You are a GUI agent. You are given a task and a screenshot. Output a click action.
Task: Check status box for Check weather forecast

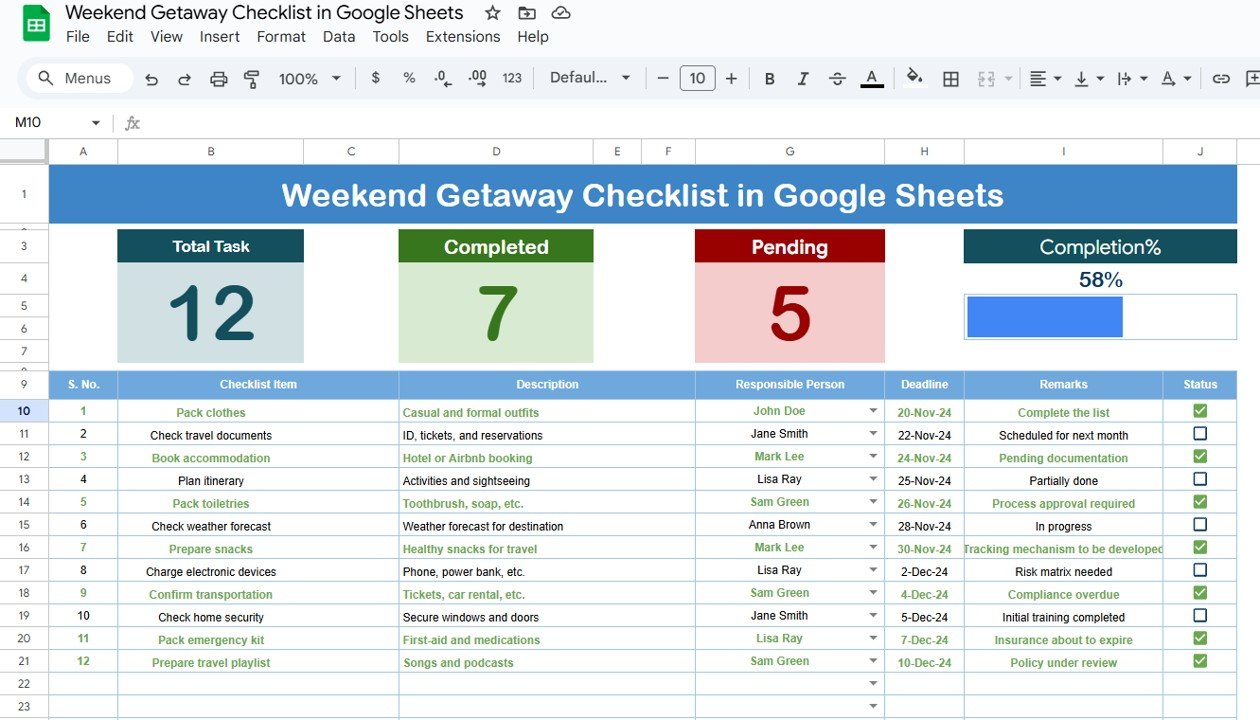1200,524
